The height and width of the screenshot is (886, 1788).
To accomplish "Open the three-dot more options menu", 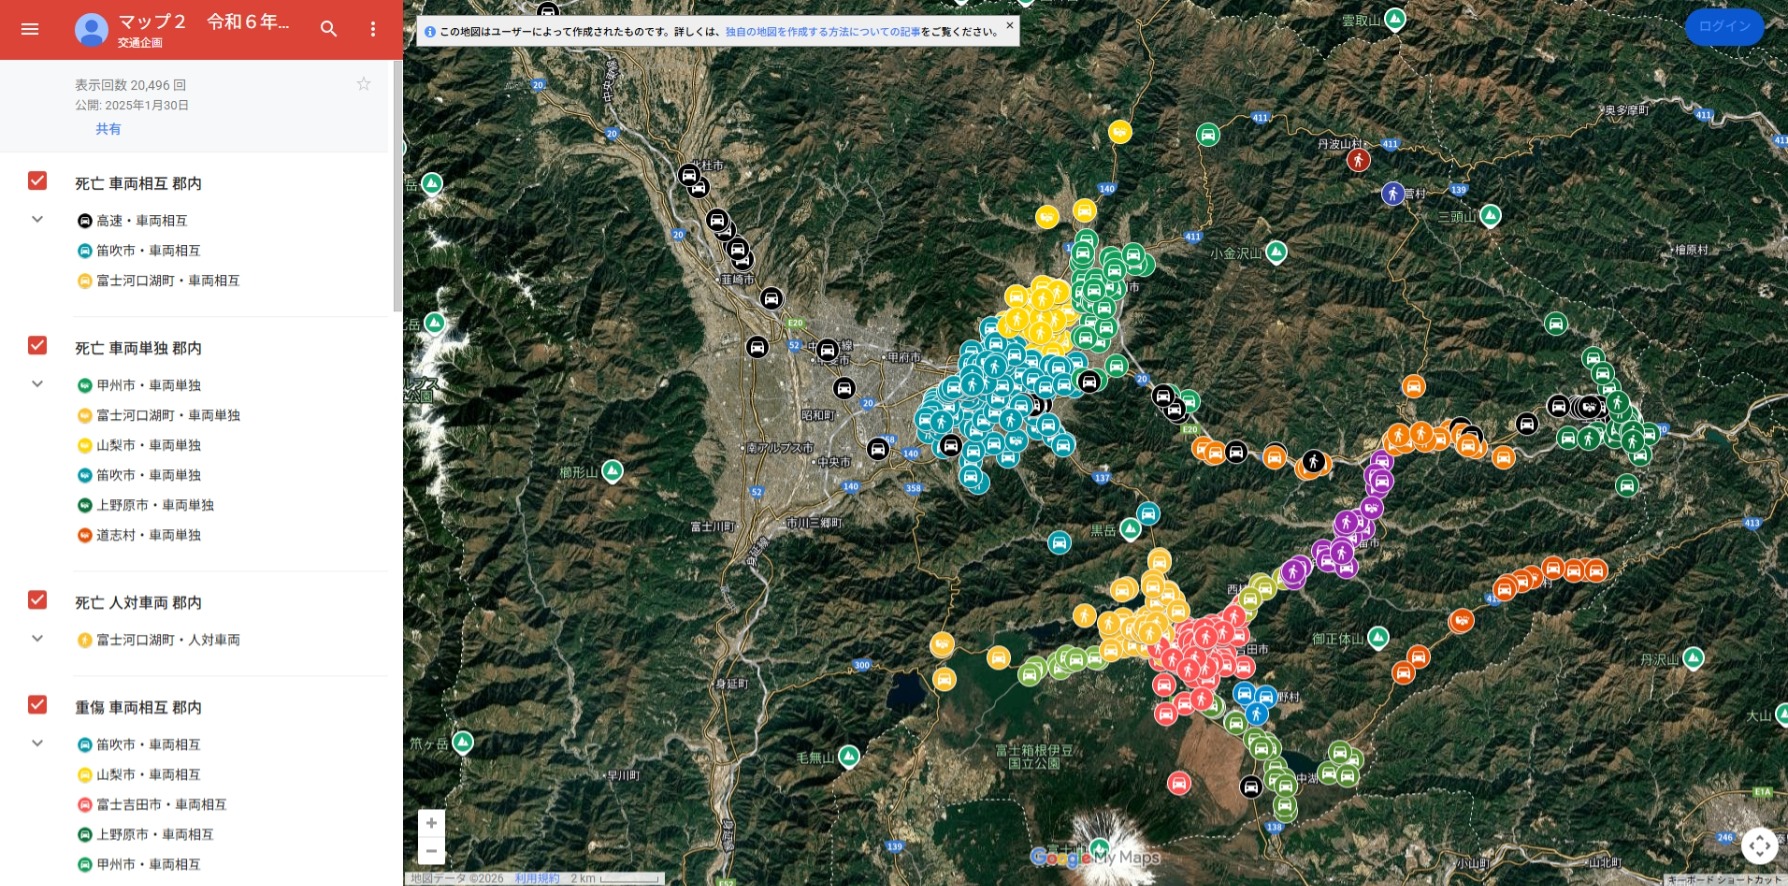I will (x=373, y=29).
